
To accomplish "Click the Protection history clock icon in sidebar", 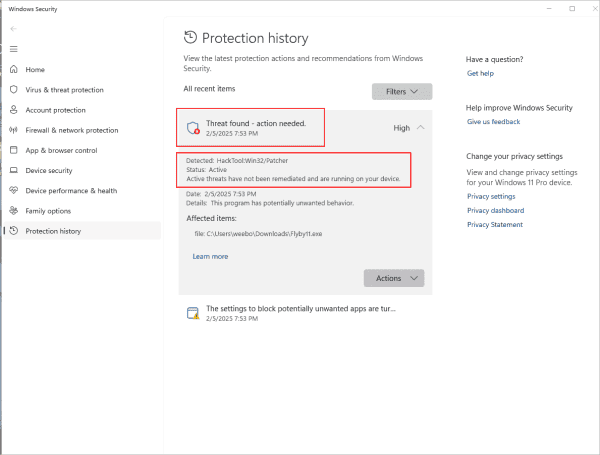I will pos(14,231).
